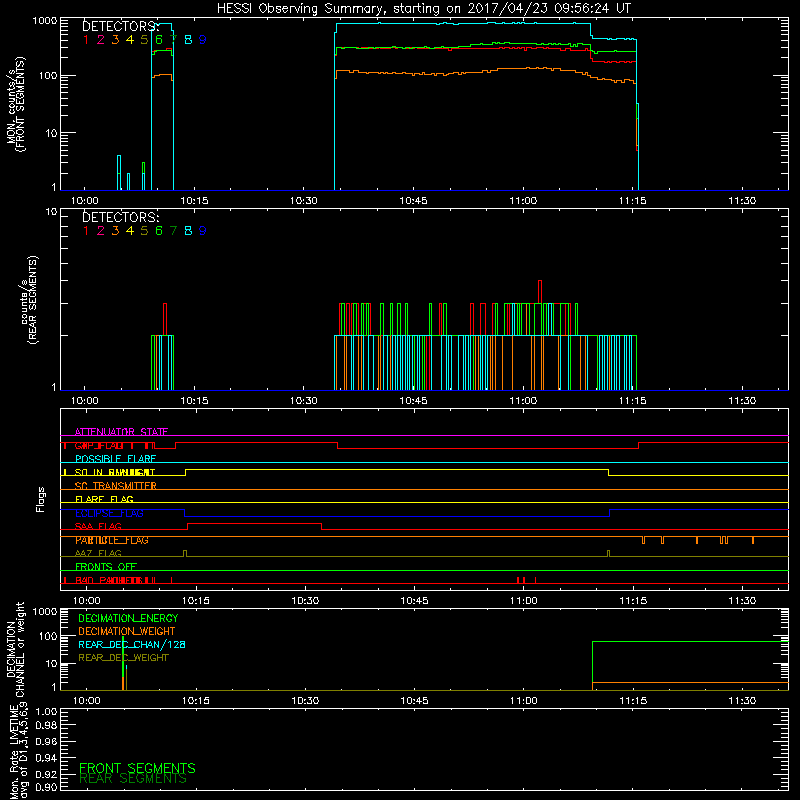Image resolution: width=800 pixels, height=800 pixels.
Task: Select the POSSIBLE_FLARE flag label
Action: click(115, 459)
